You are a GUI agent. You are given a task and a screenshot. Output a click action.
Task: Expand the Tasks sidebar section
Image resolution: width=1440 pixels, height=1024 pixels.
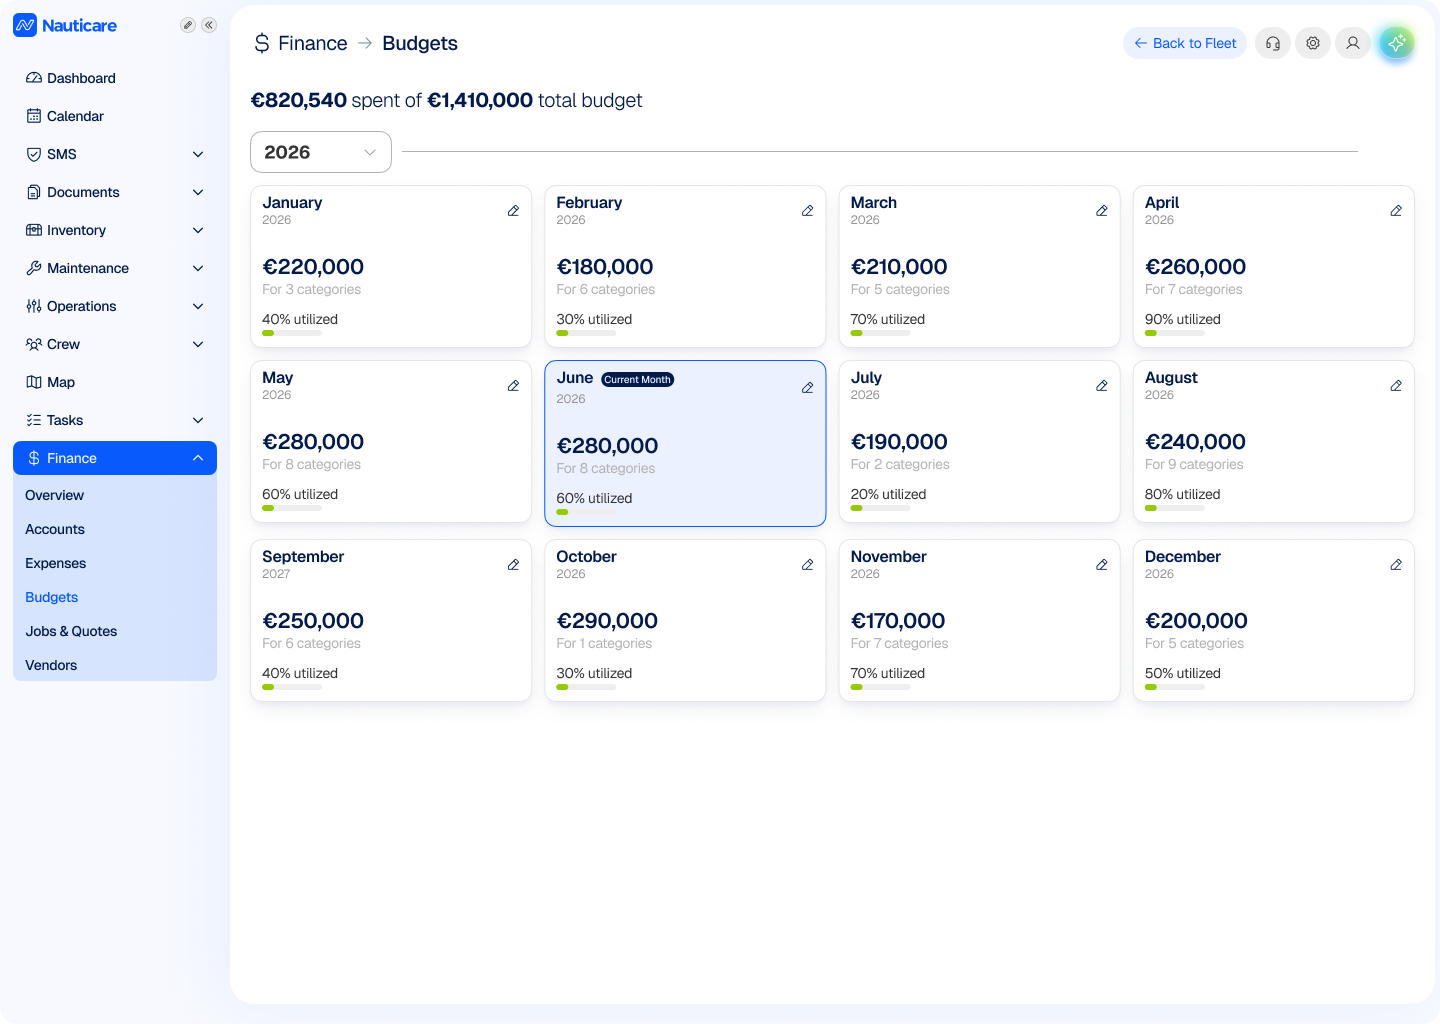point(198,420)
